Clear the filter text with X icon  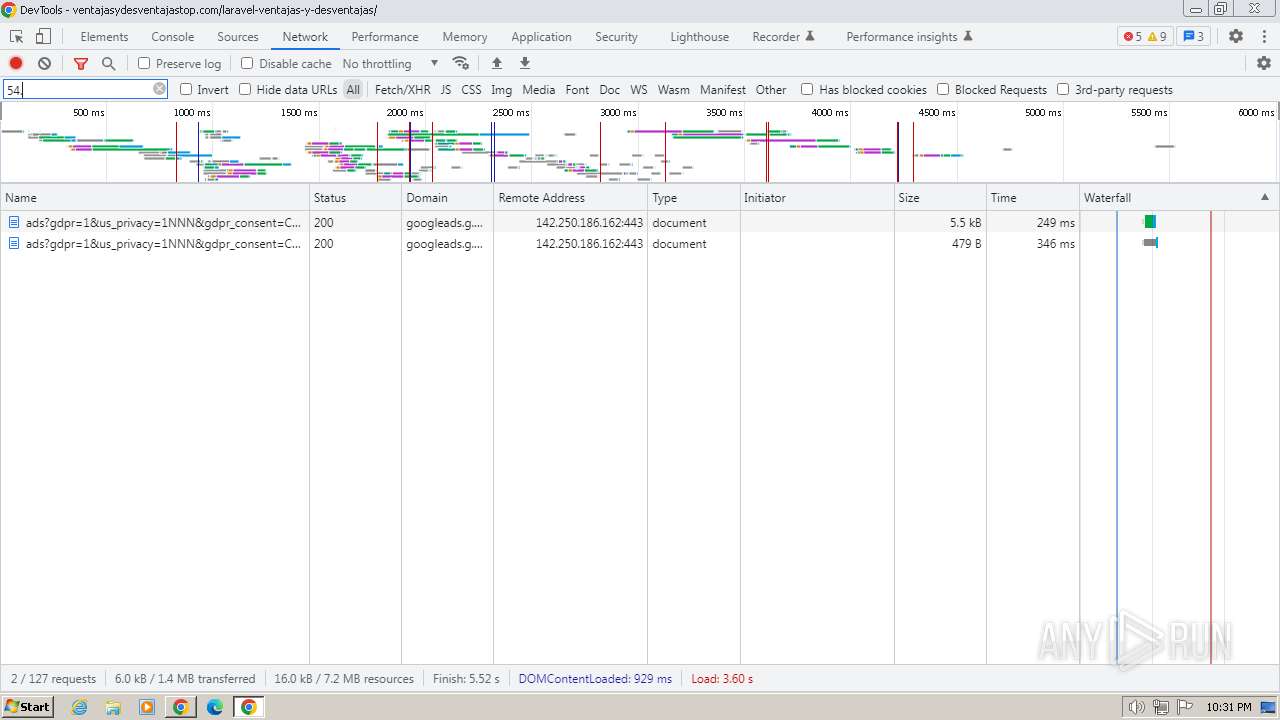[x=159, y=89]
